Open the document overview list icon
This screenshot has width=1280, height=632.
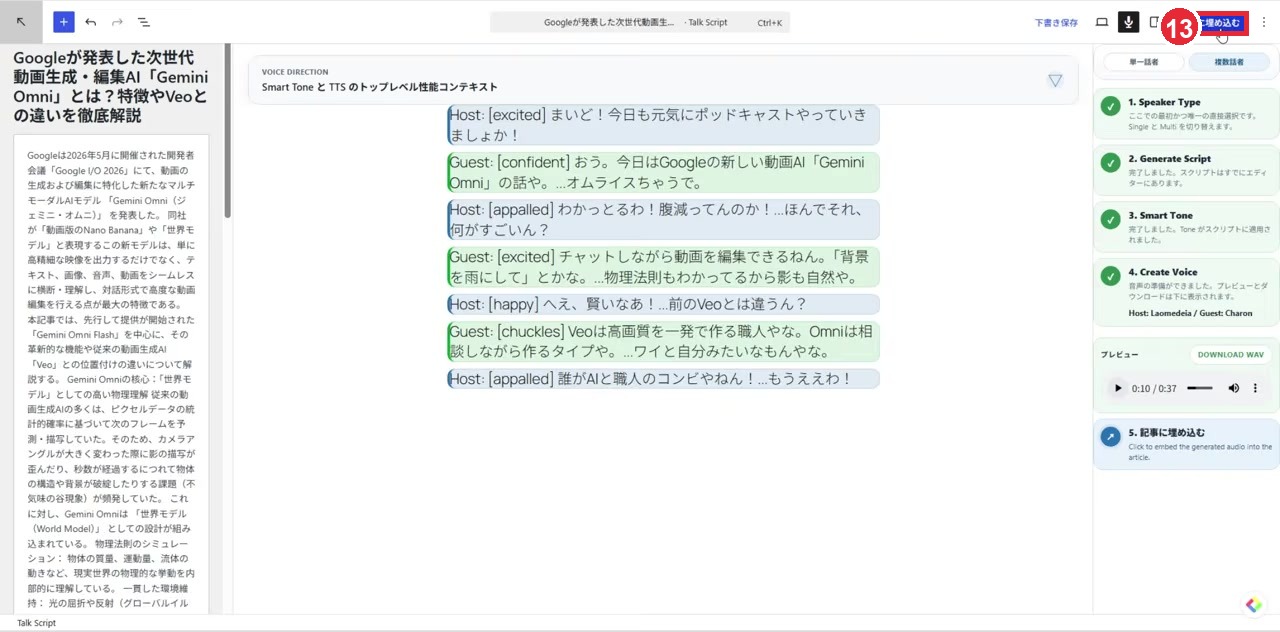coord(144,21)
